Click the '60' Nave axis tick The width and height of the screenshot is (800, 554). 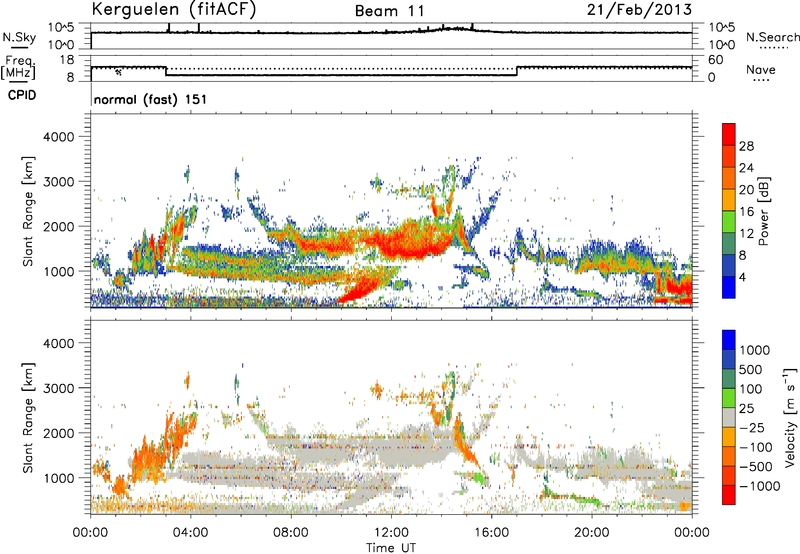(715, 60)
